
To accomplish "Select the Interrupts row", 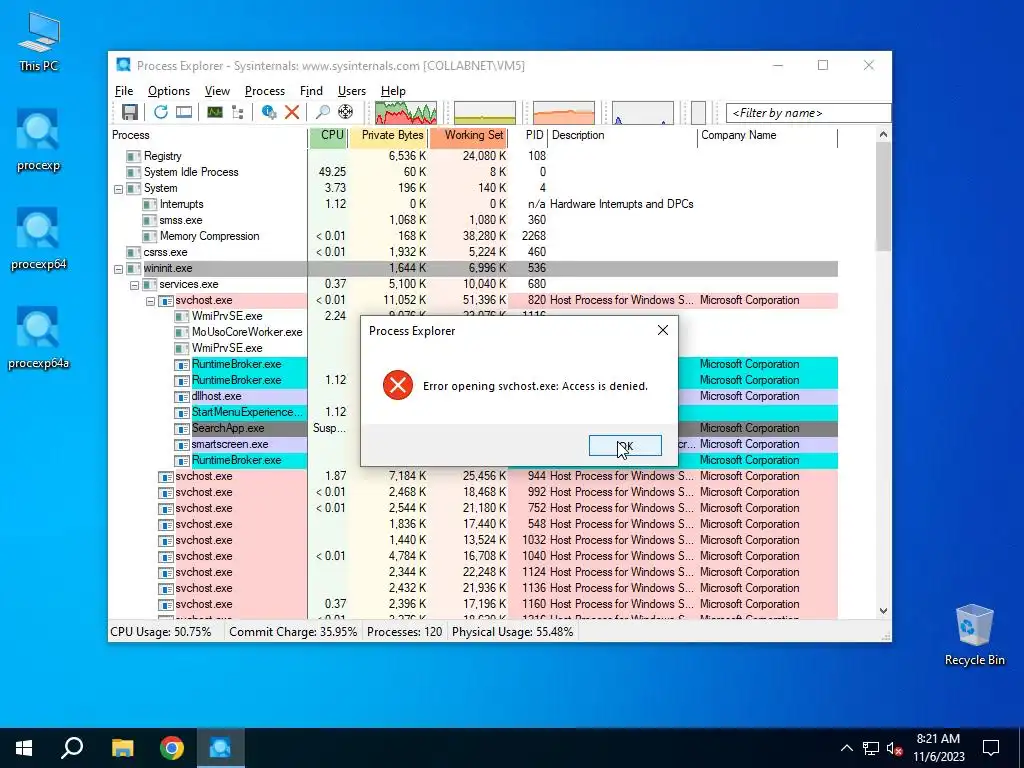I will pyautogui.click(x=473, y=204).
